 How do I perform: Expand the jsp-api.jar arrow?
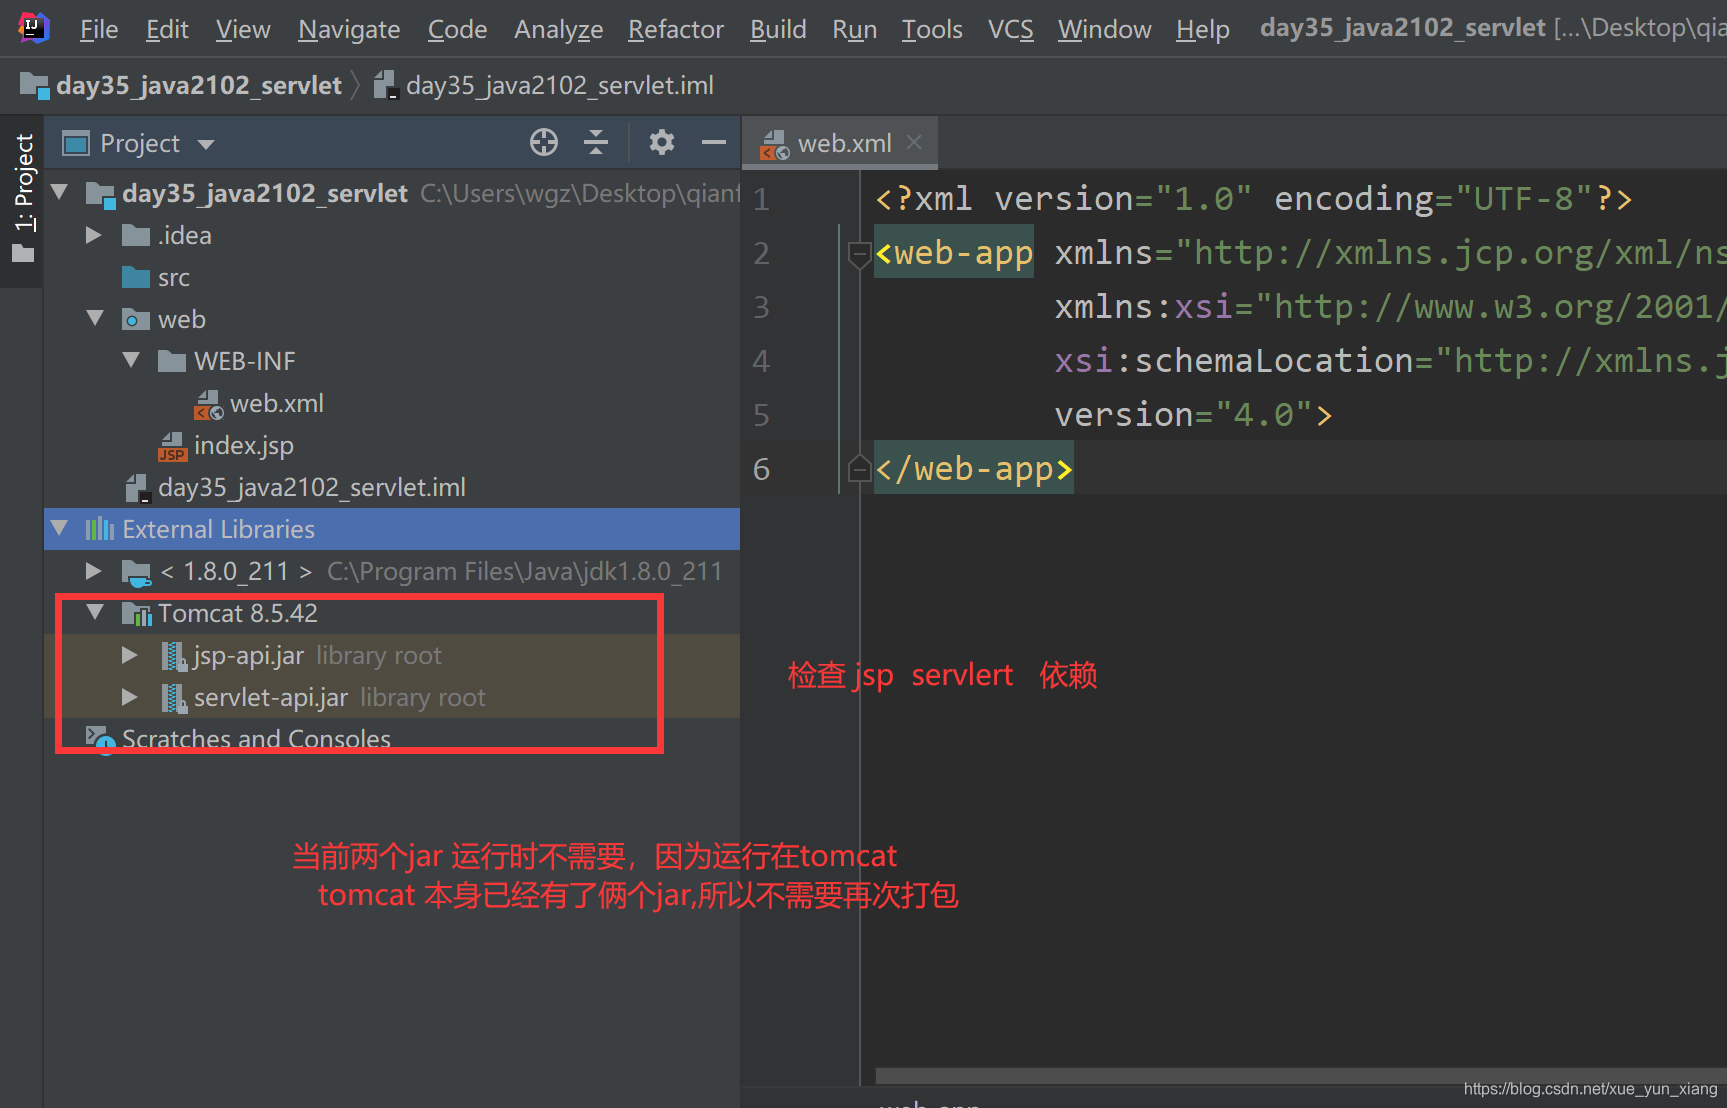(x=130, y=655)
